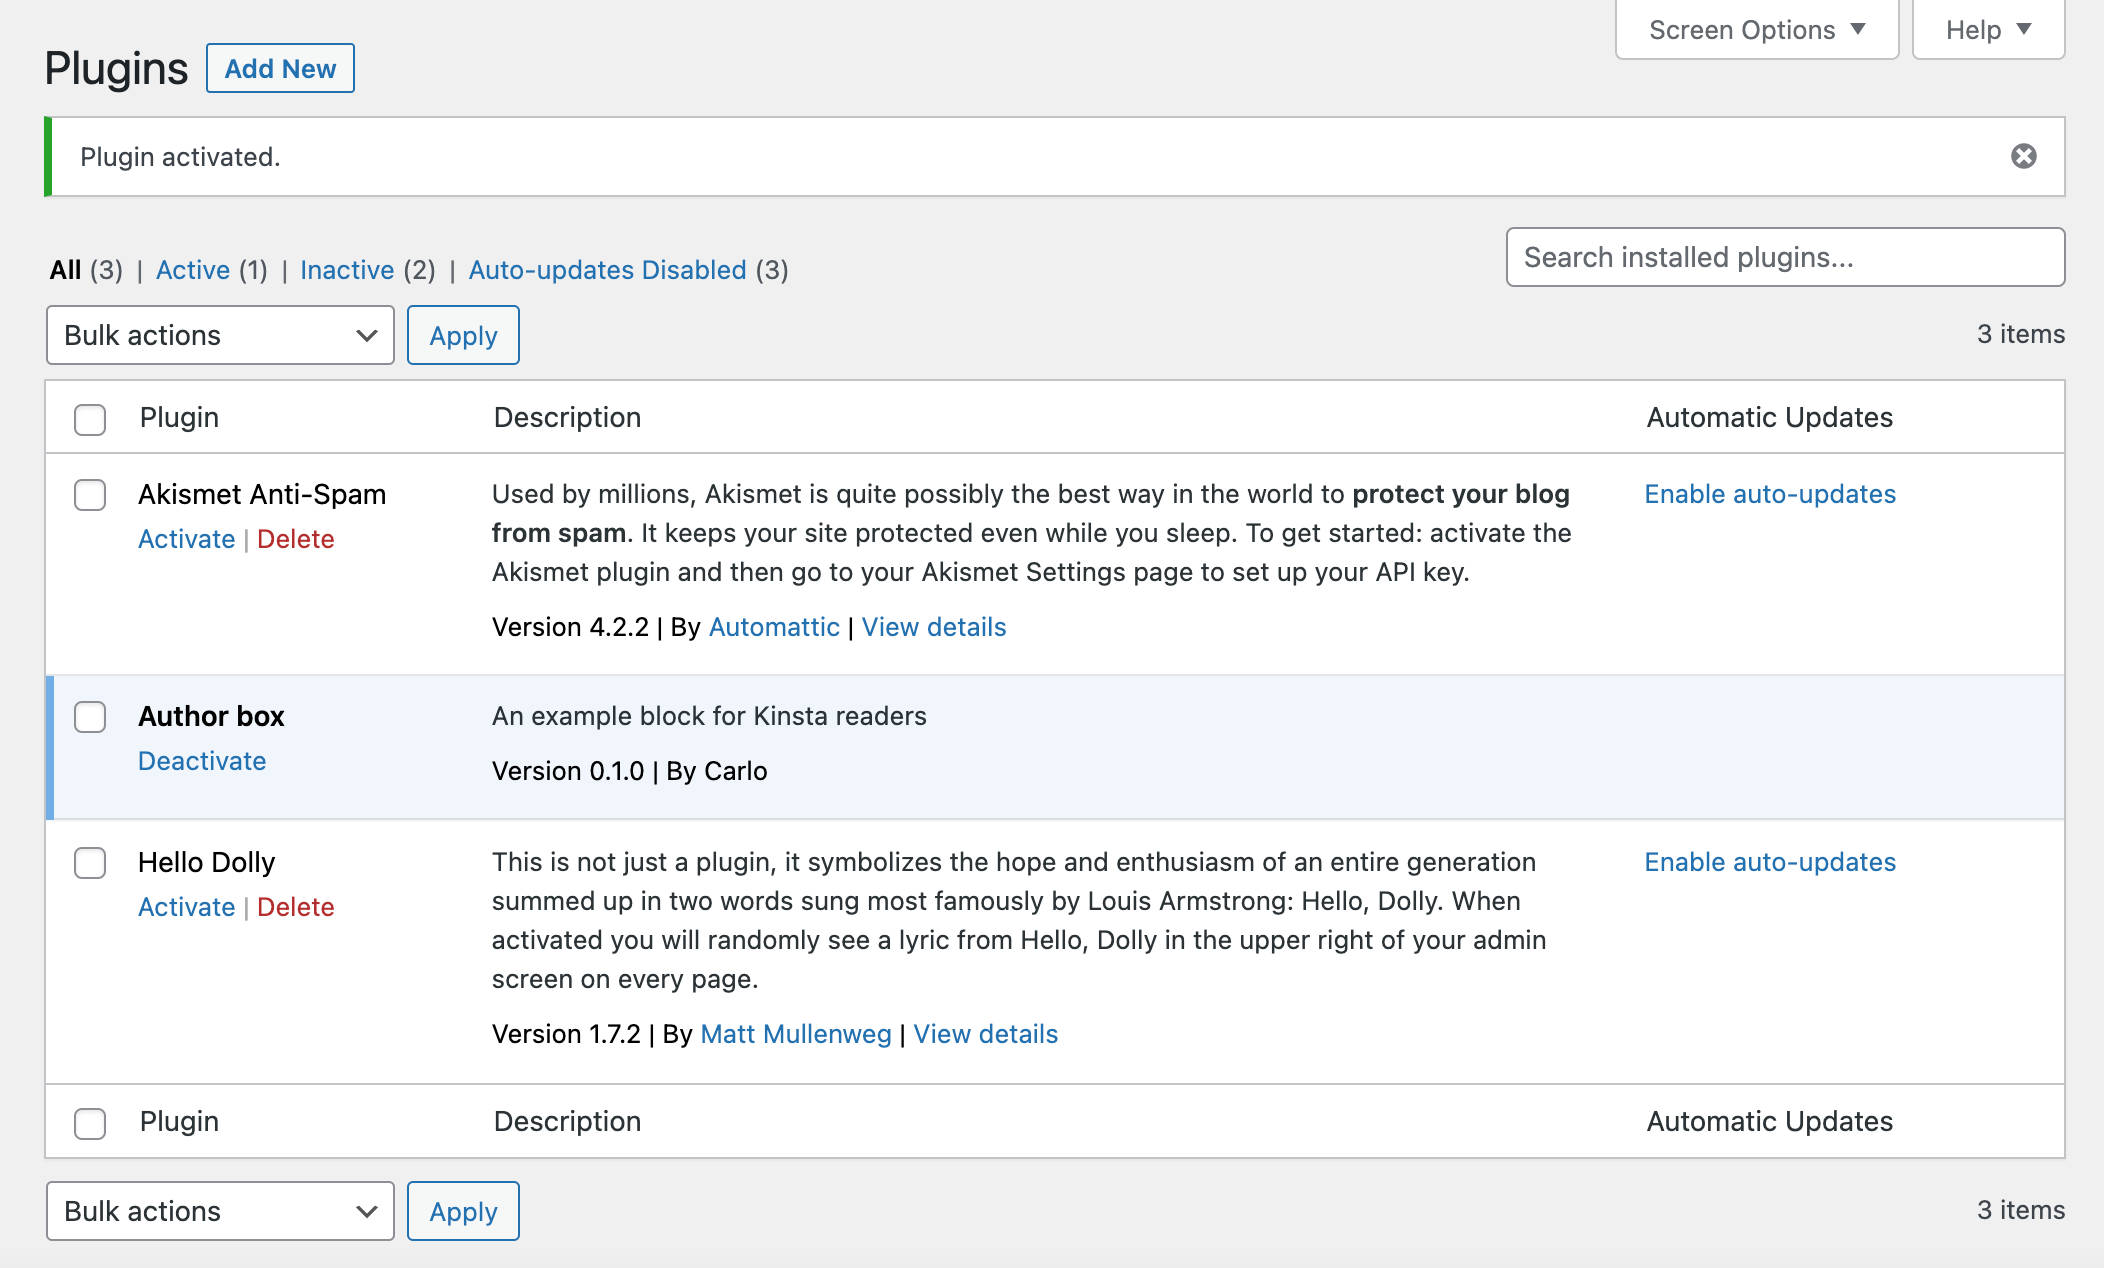Click dismiss notification close icon

click(x=2023, y=155)
